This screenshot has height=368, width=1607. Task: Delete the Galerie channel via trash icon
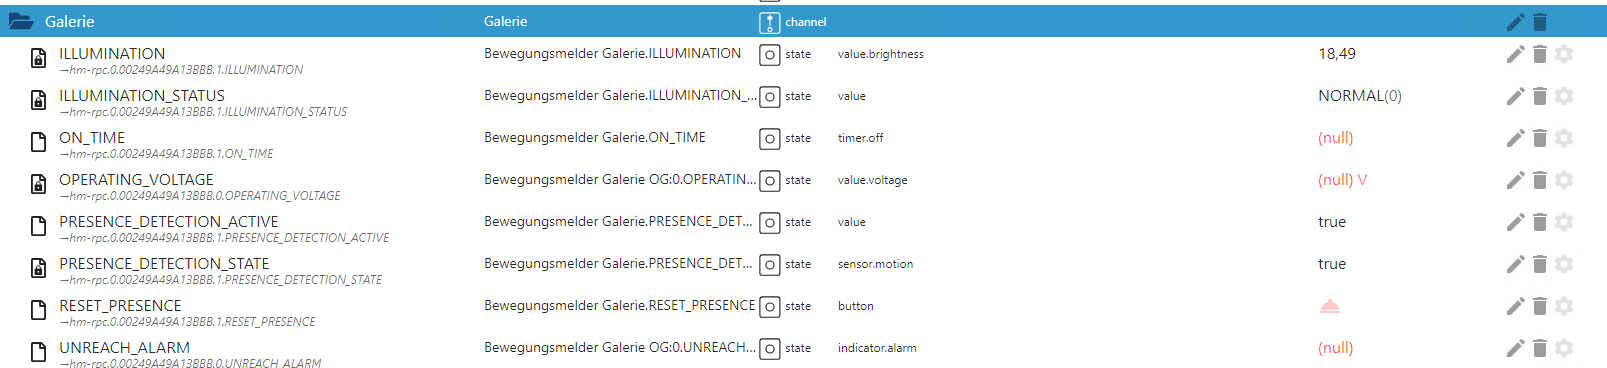coord(1540,22)
